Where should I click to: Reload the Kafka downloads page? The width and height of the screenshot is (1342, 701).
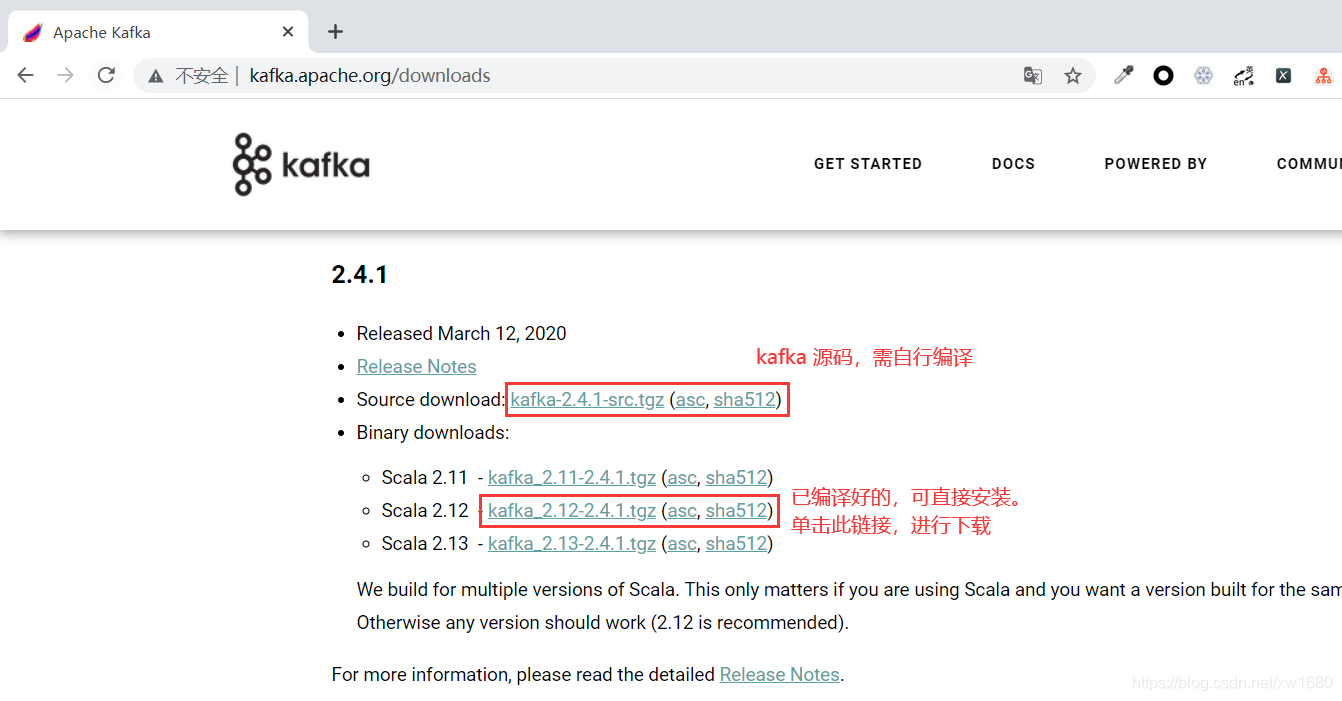click(106, 75)
